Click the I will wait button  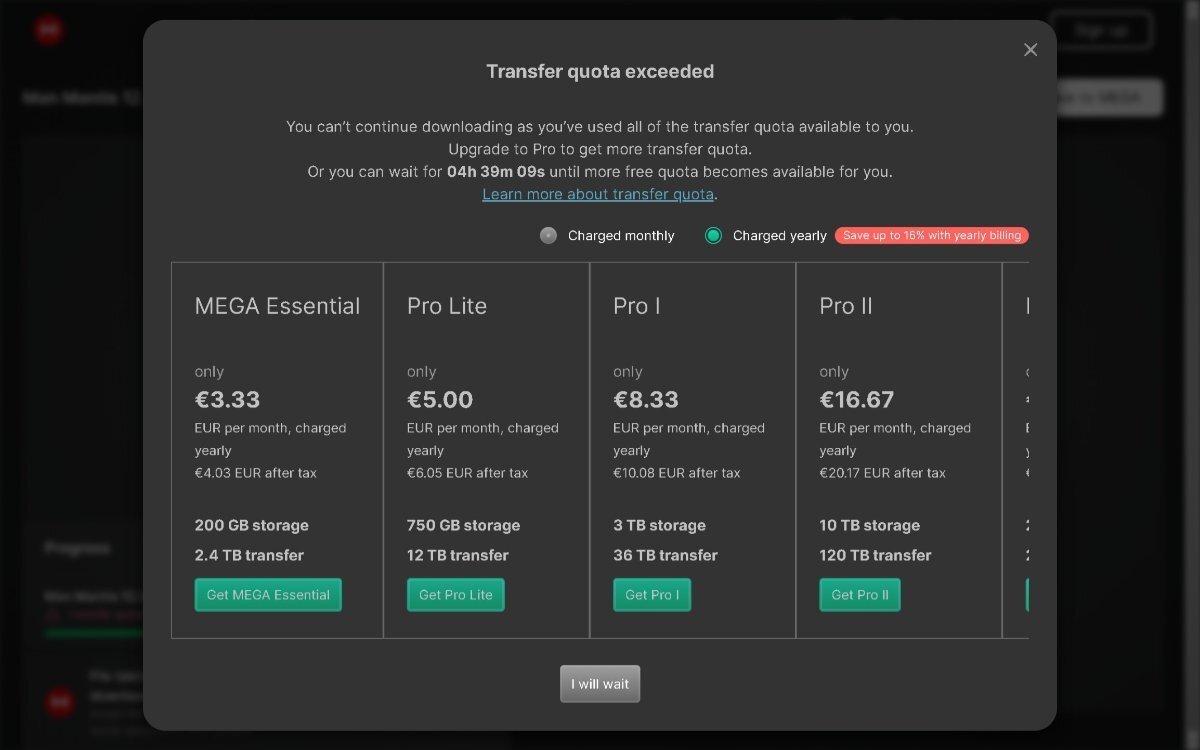pos(600,684)
